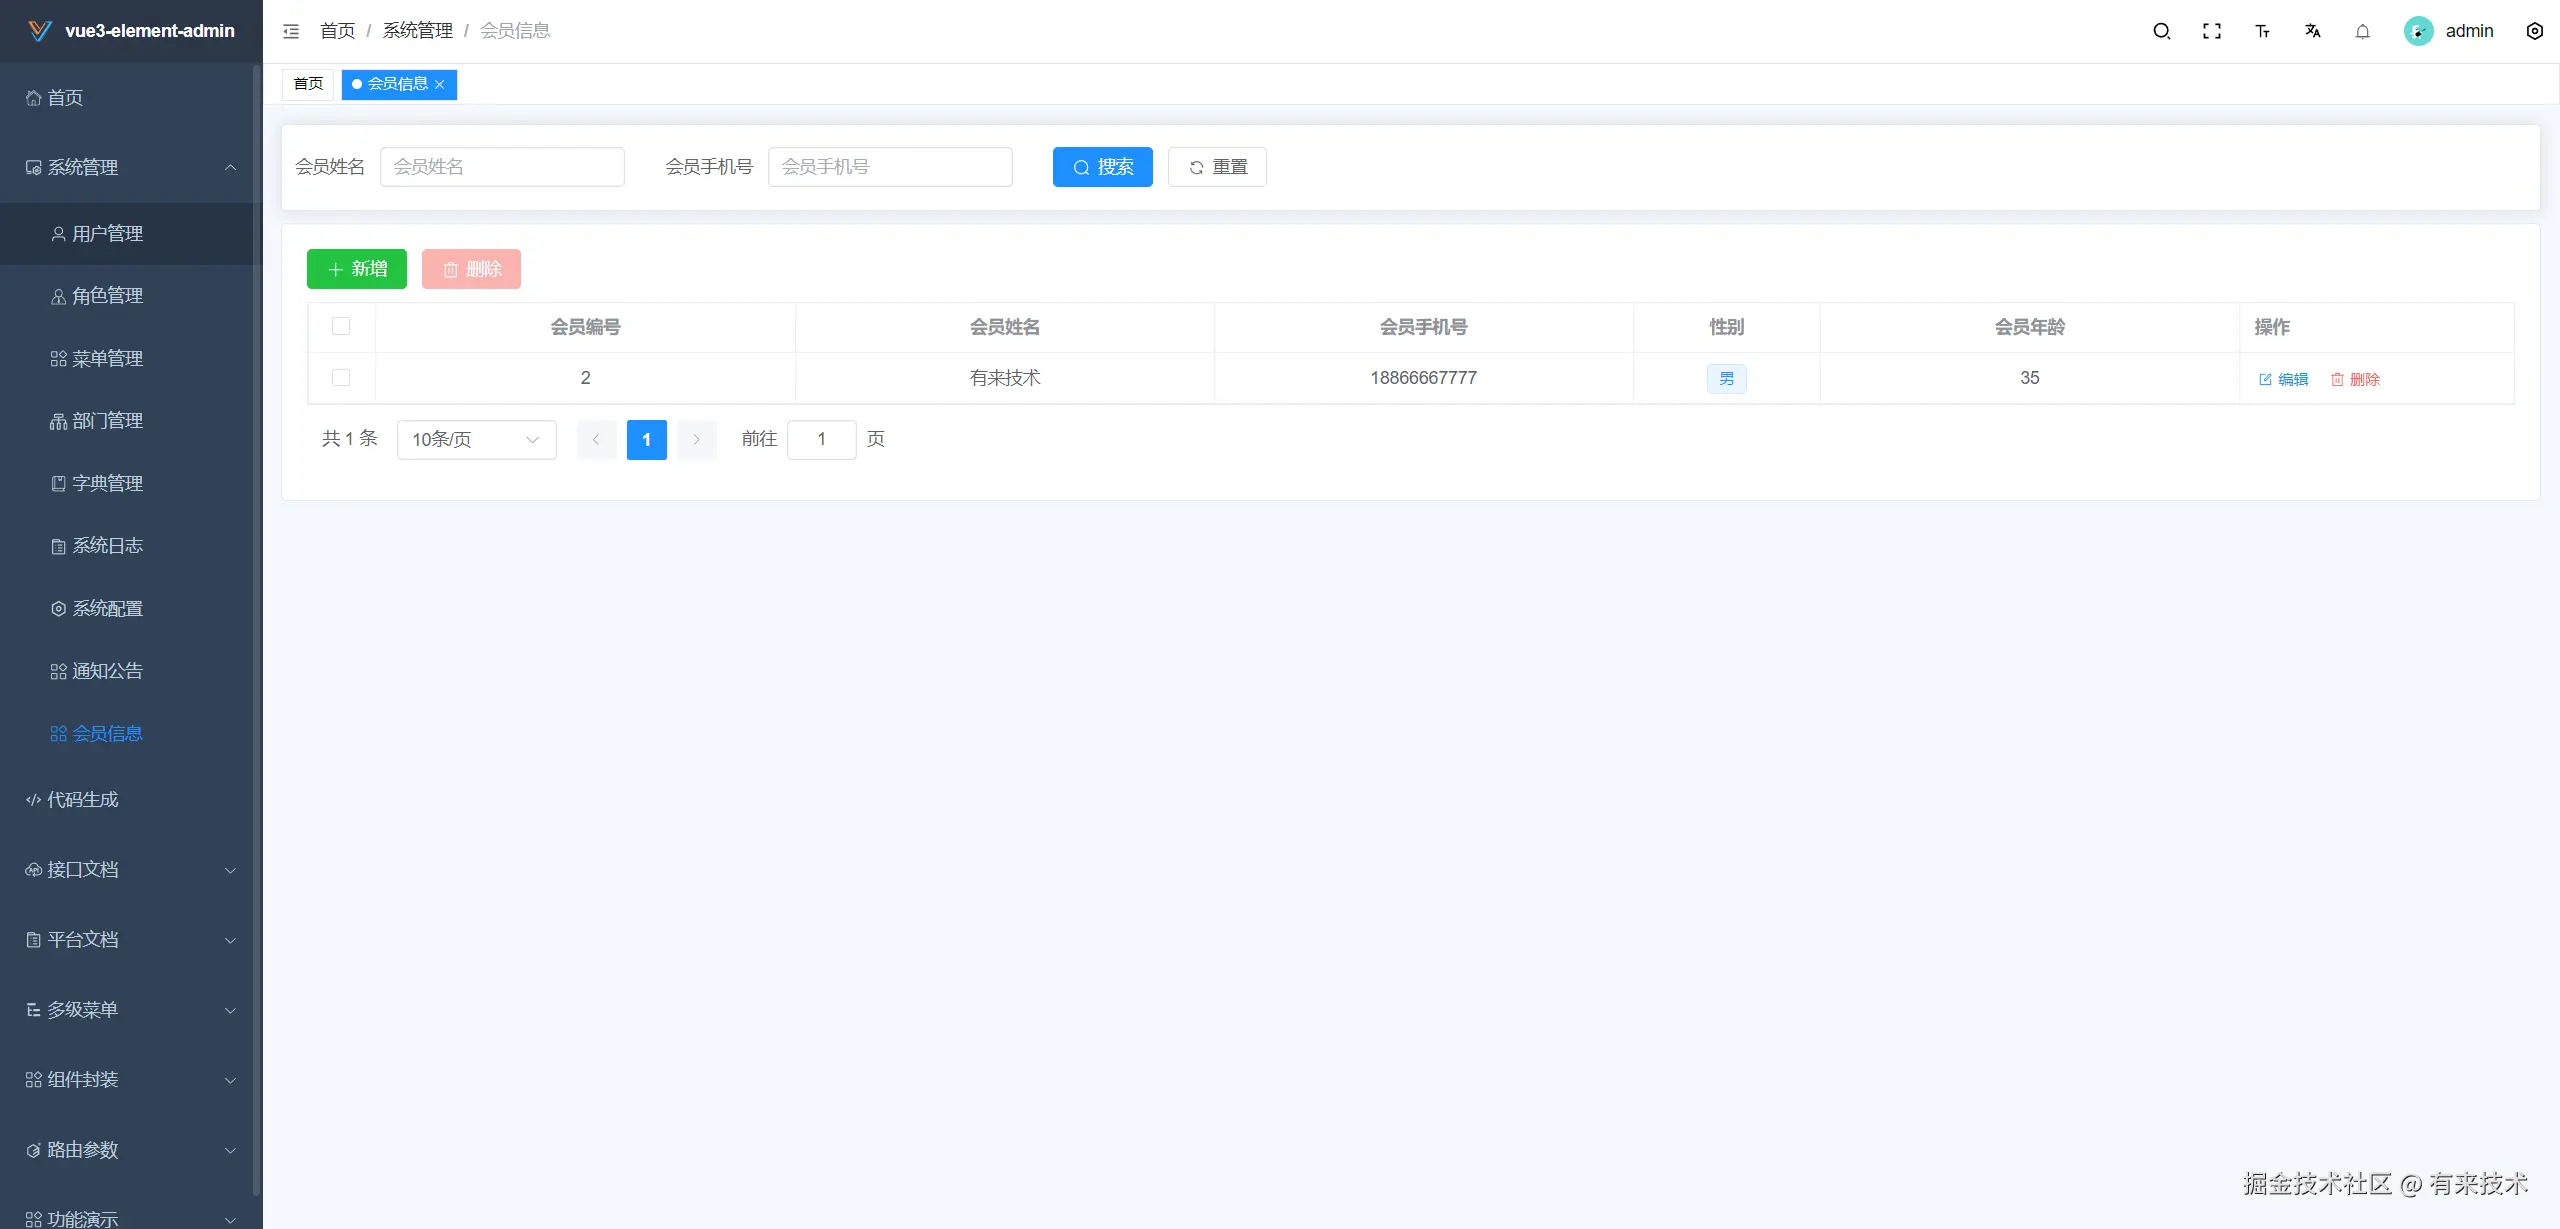
Task: Open the font size switcher icon
Action: [x=2262, y=31]
